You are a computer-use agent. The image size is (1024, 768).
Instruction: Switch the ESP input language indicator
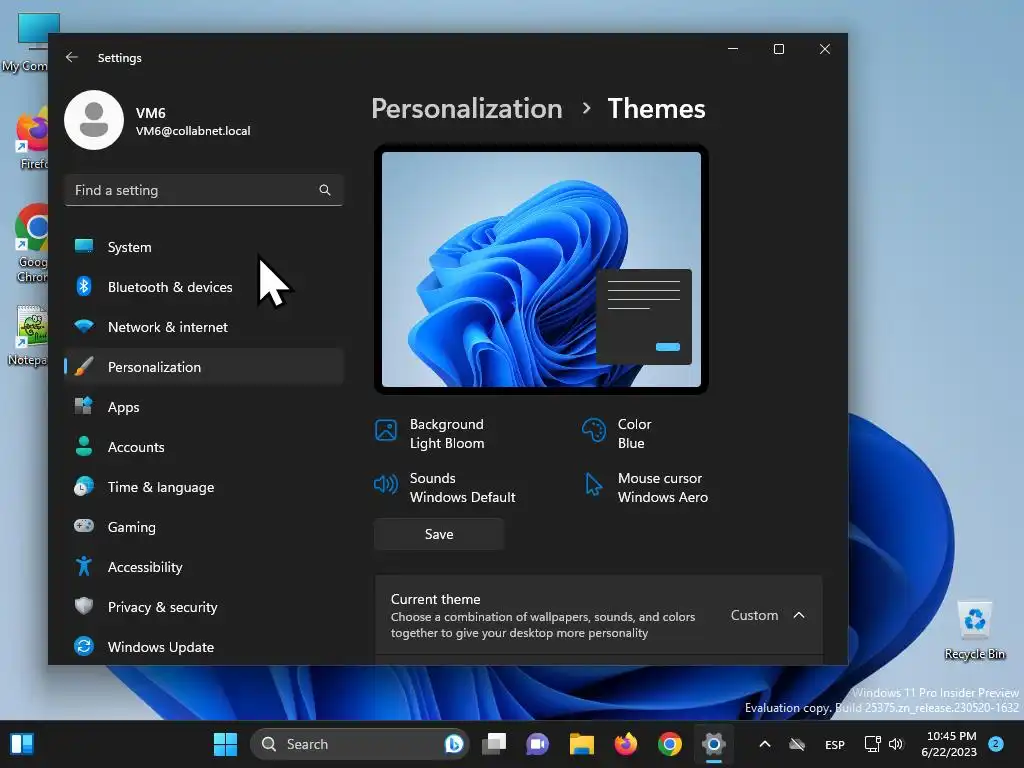[835, 744]
